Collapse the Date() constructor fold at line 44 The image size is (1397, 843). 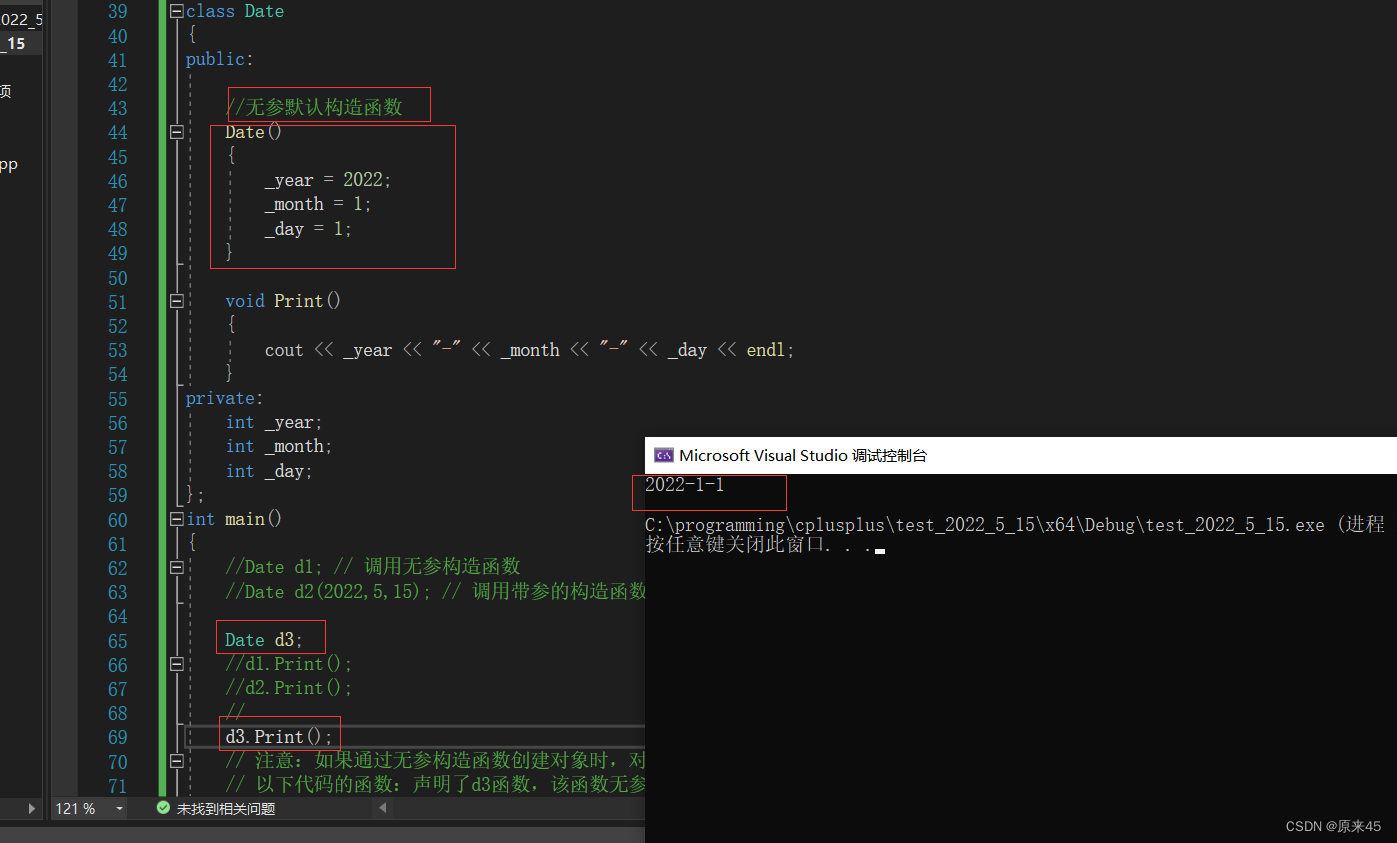177,132
